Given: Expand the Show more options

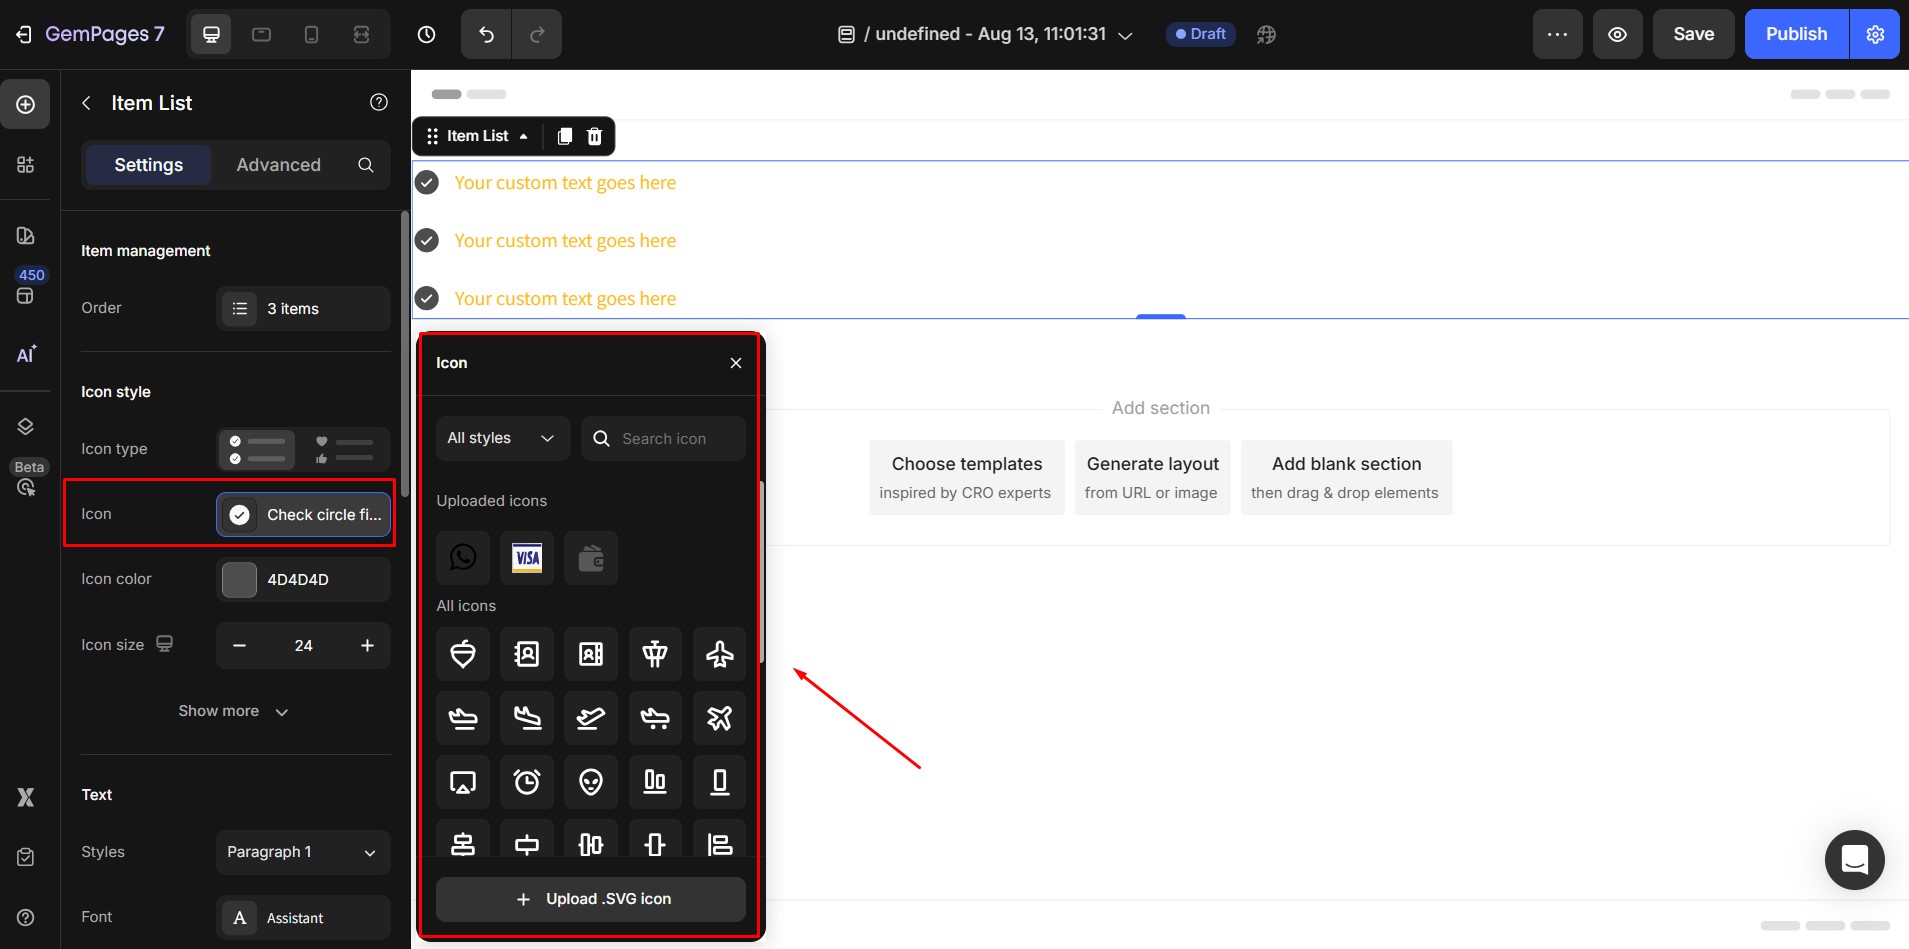Looking at the screenshot, I should pos(233,711).
